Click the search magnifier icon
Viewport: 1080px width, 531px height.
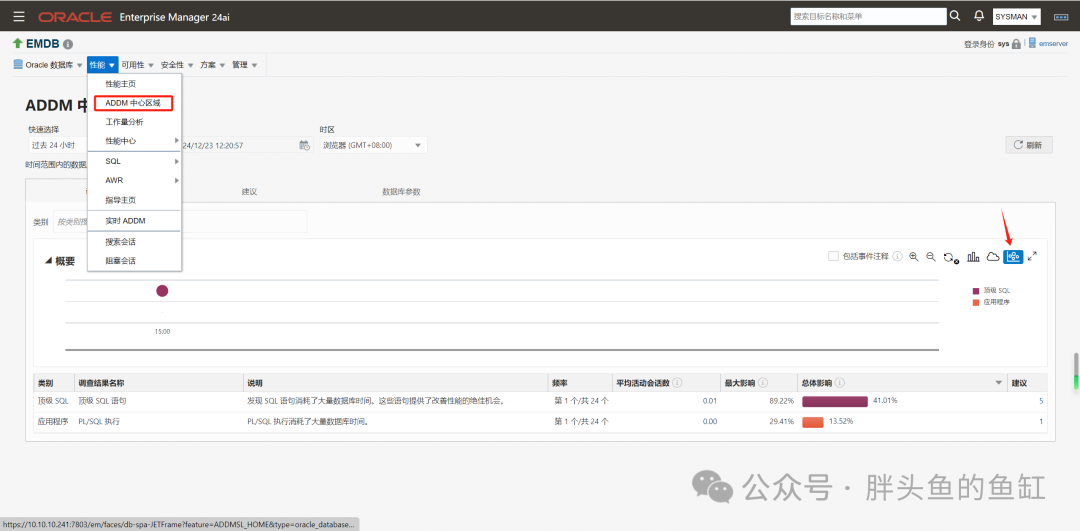(955, 15)
